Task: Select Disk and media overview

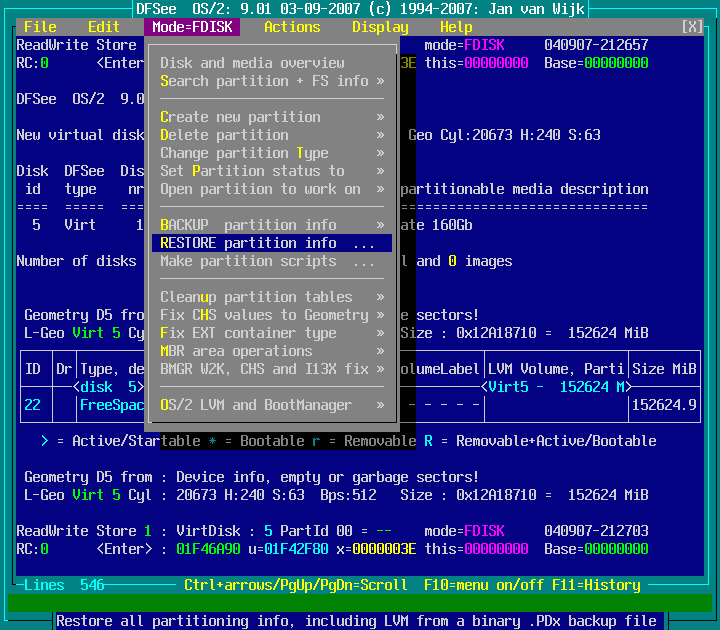Action: (252, 63)
